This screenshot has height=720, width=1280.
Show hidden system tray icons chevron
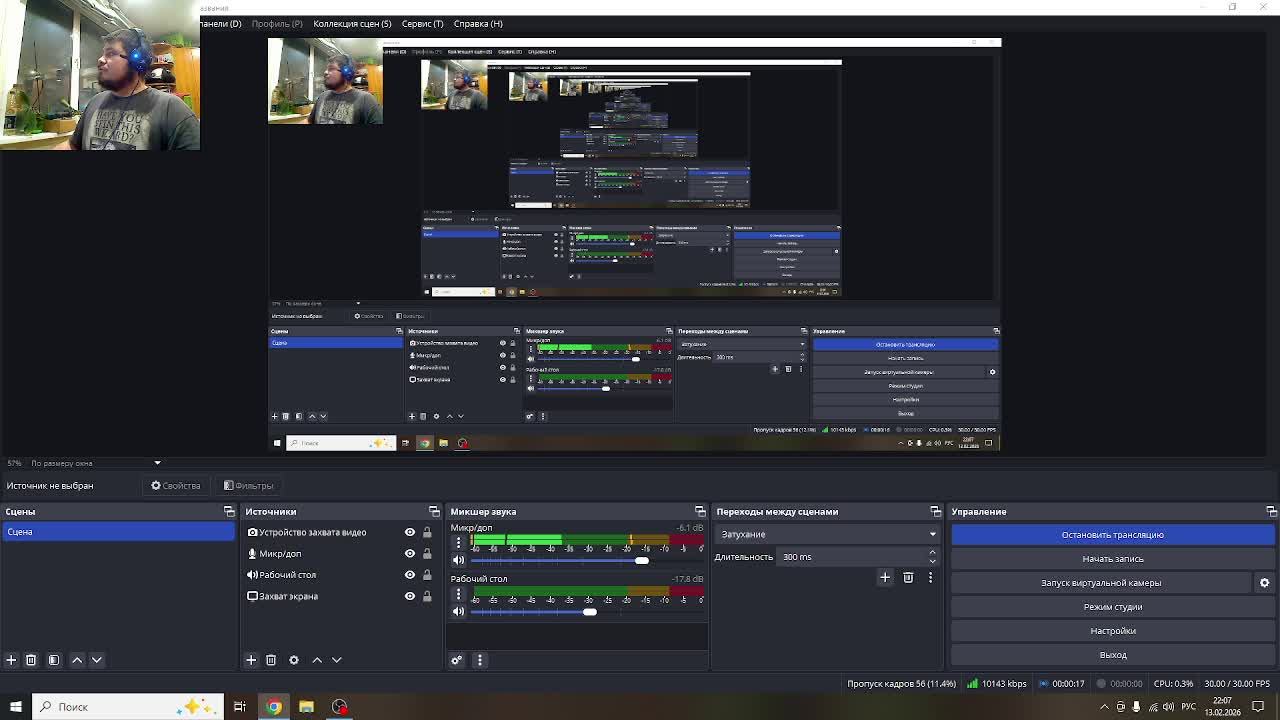click(x=1105, y=707)
